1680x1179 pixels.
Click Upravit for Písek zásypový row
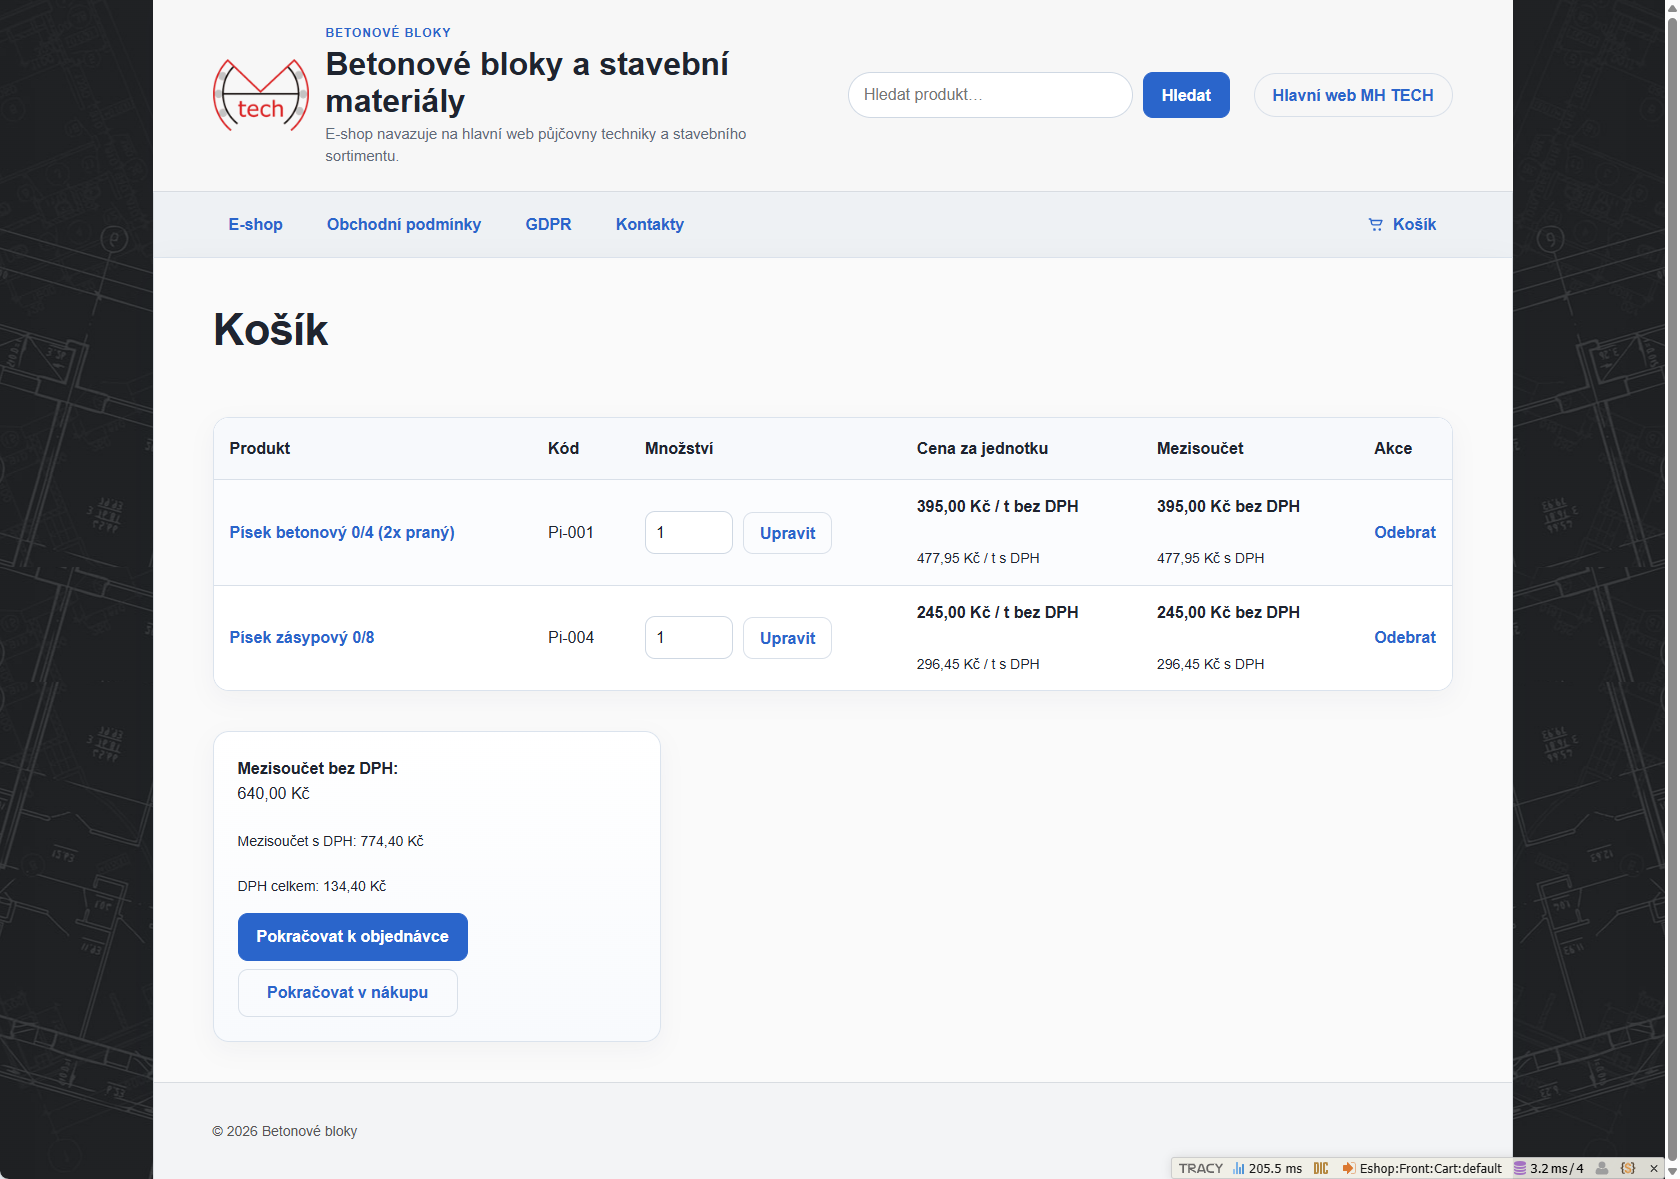(787, 638)
